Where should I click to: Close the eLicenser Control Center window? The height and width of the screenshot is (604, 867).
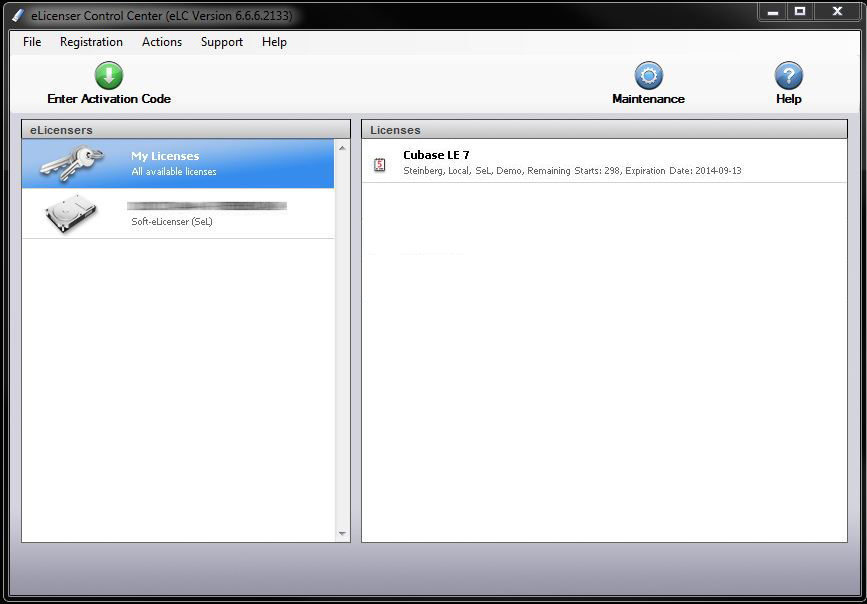837,12
